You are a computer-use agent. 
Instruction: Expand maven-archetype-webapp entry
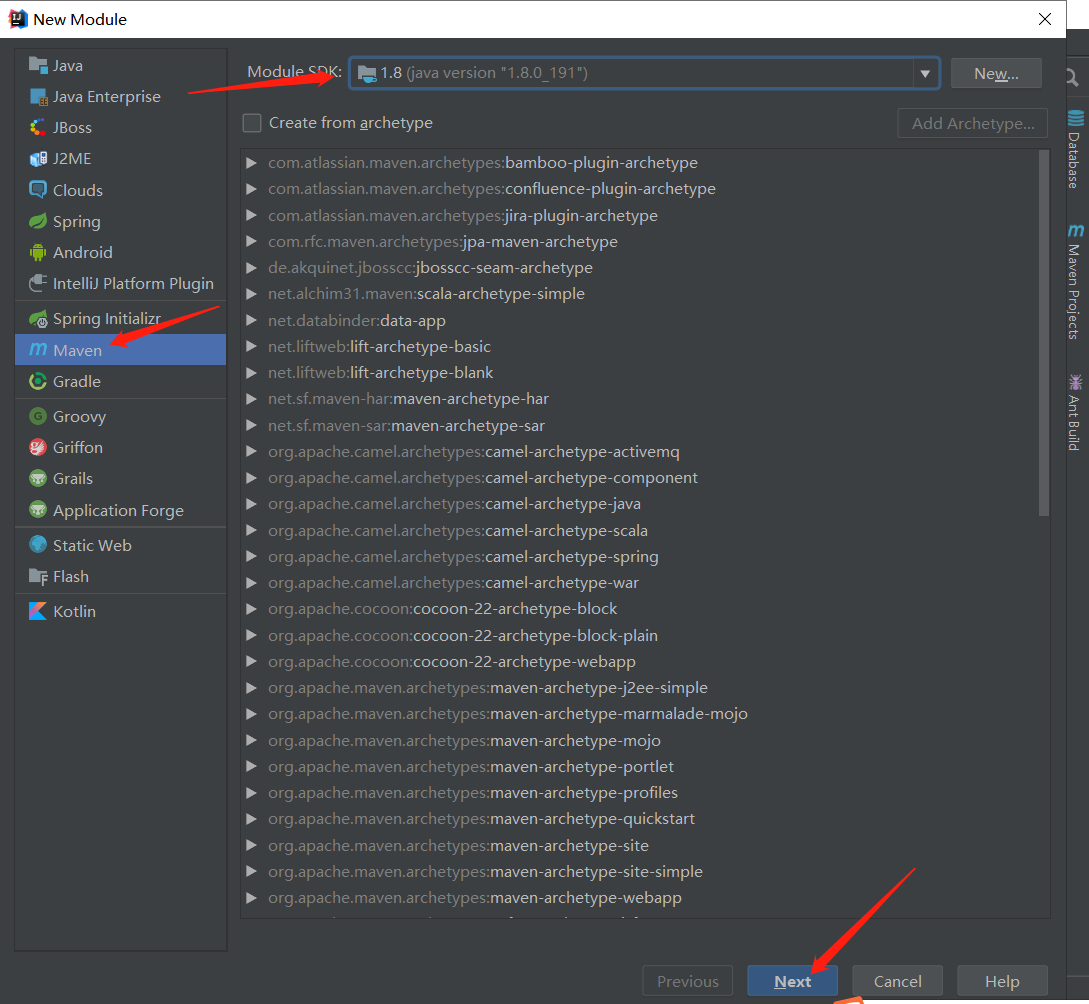[x=251, y=898]
